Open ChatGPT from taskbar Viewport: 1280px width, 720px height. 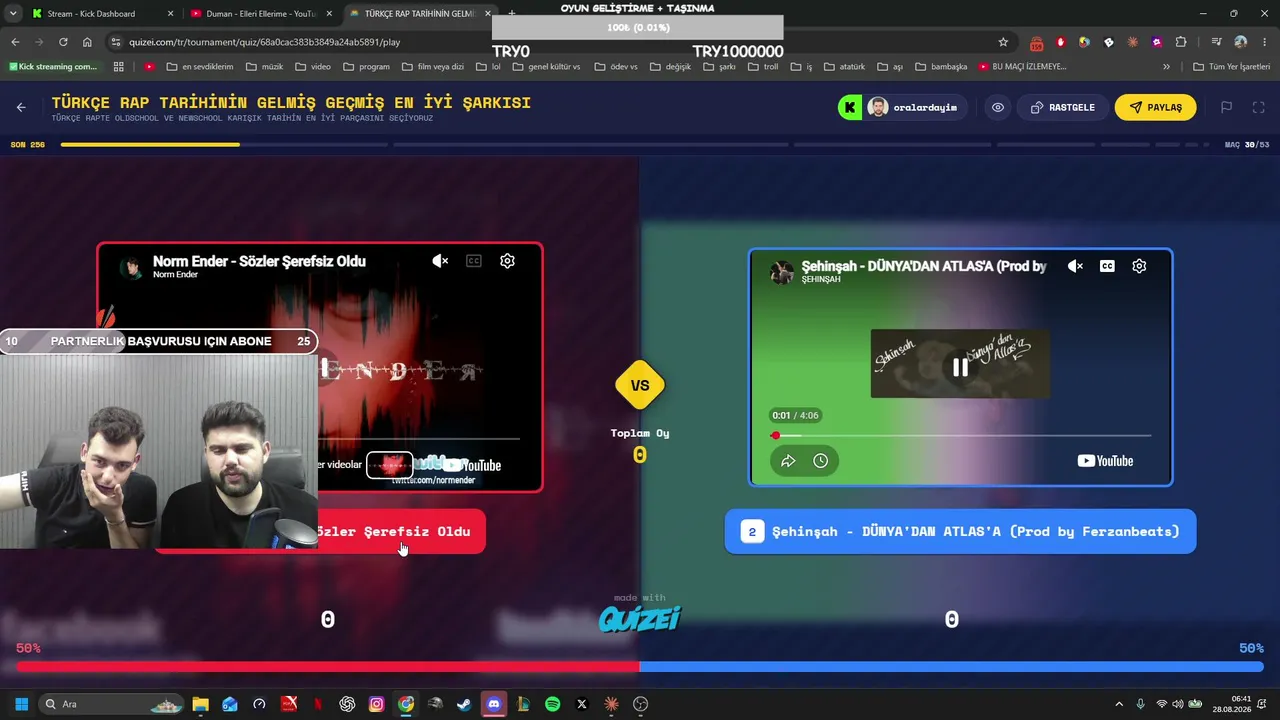point(347,704)
